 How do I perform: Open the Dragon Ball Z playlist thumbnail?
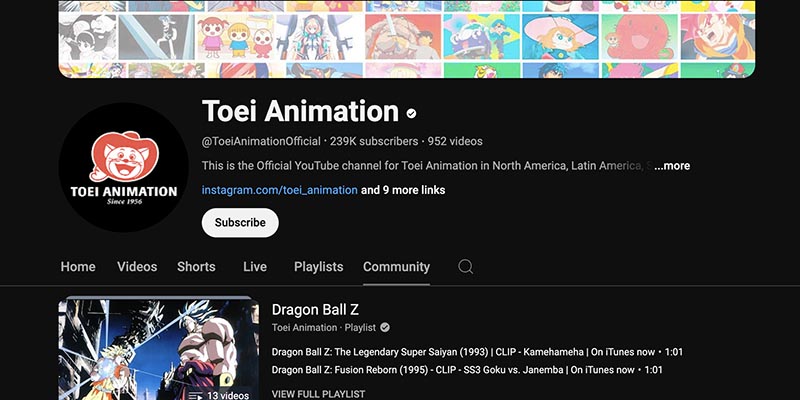pyautogui.click(x=159, y=349)
